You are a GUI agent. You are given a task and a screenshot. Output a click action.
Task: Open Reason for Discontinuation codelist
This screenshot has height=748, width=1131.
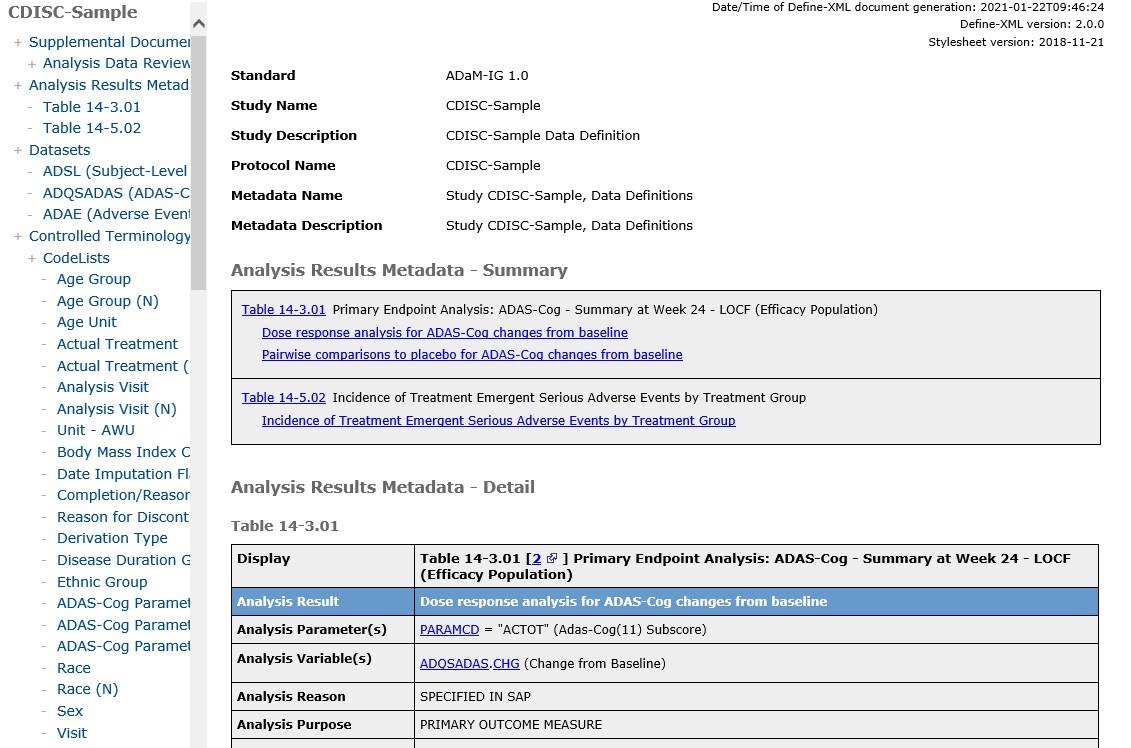point(123,517)
